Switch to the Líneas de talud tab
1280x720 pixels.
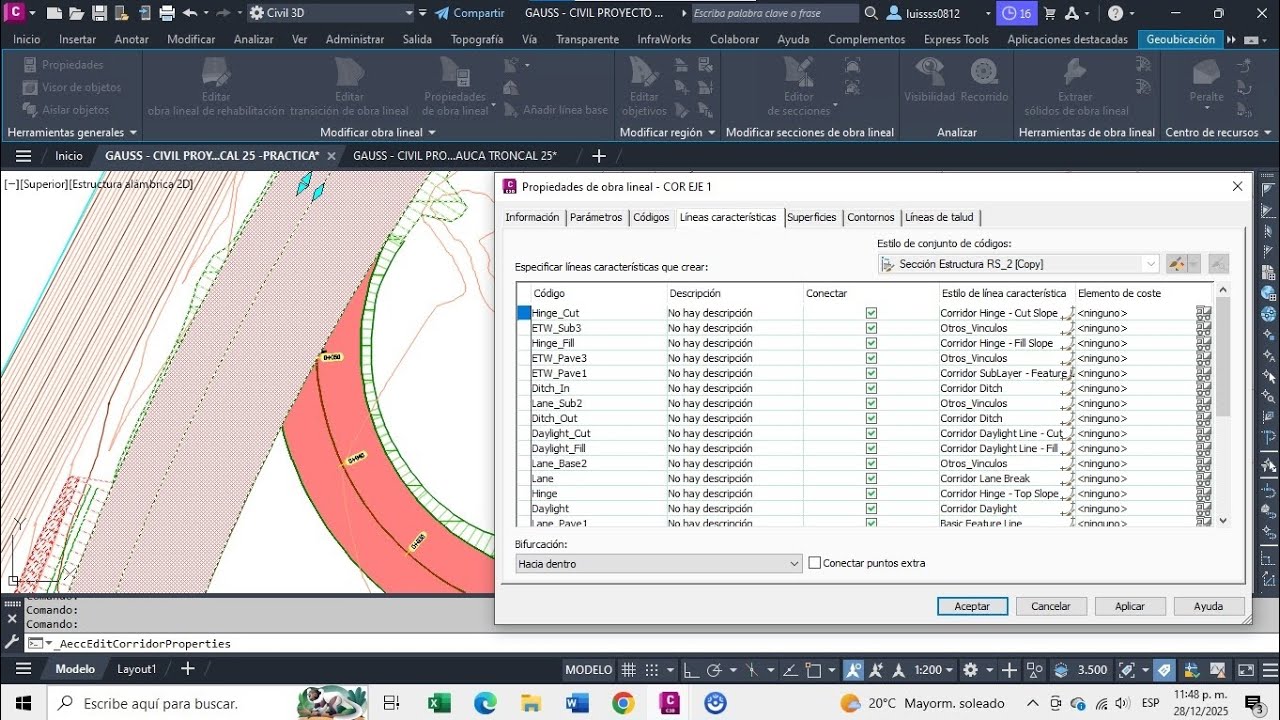tap(939, 217)
